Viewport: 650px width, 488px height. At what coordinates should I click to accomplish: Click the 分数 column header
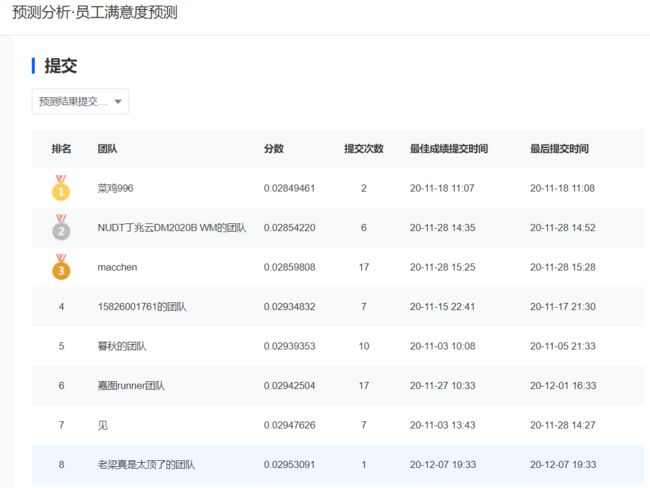click(x=274, y=148)
